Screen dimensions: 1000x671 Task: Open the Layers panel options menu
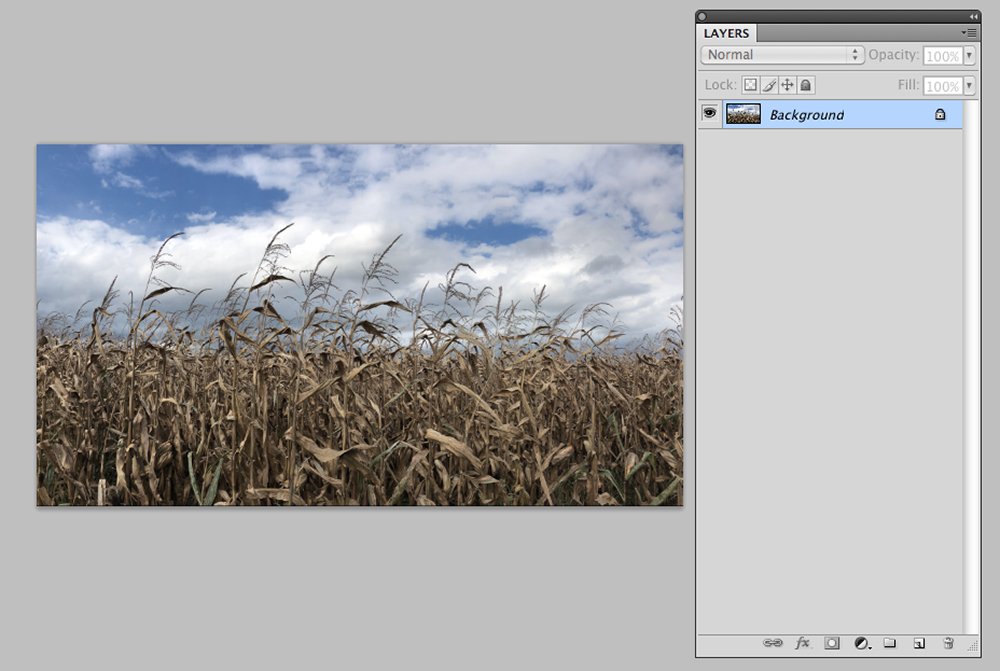(x=969, y=33)
